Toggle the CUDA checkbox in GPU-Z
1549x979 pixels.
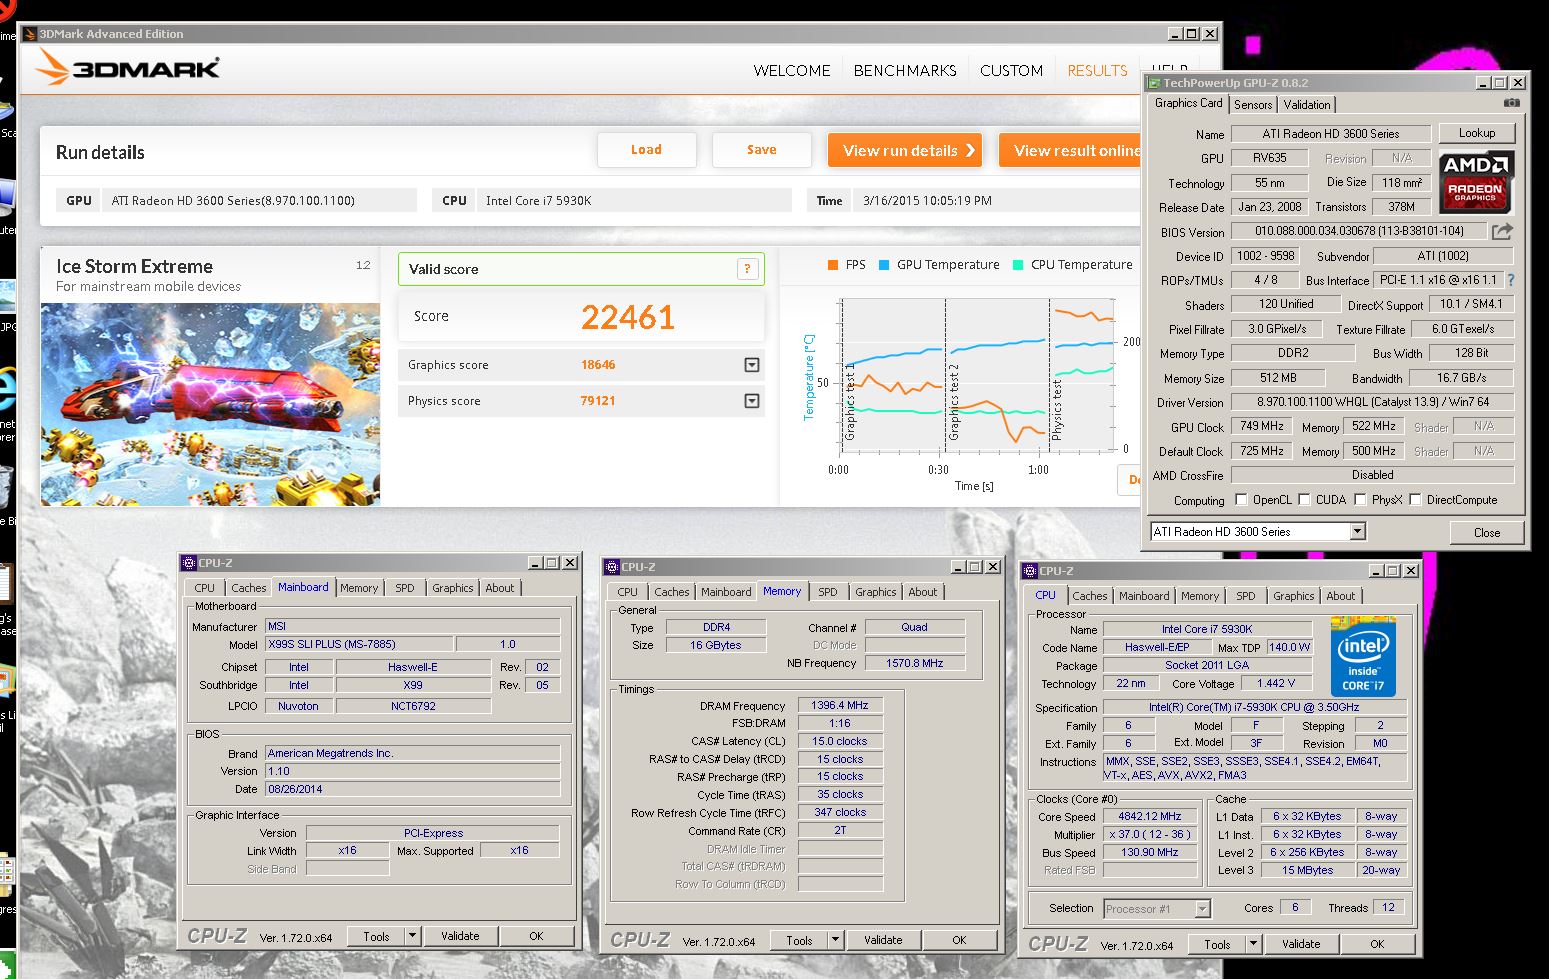pyautogui.click(x=1304, y=500)
